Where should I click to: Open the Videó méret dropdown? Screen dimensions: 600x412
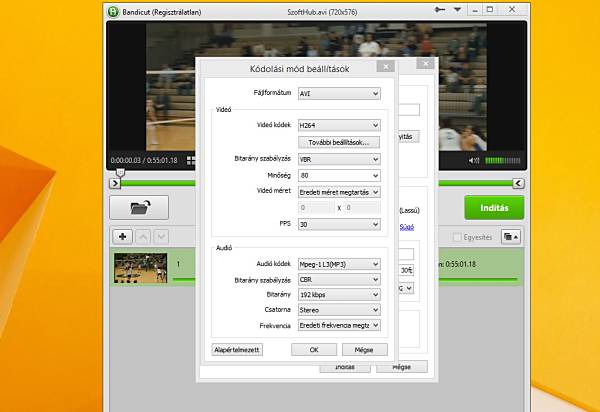339,192
